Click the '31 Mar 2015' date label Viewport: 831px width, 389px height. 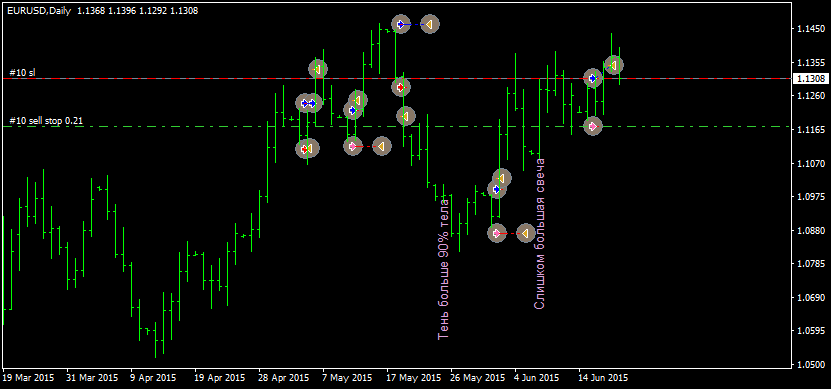(x=92, y=378)
